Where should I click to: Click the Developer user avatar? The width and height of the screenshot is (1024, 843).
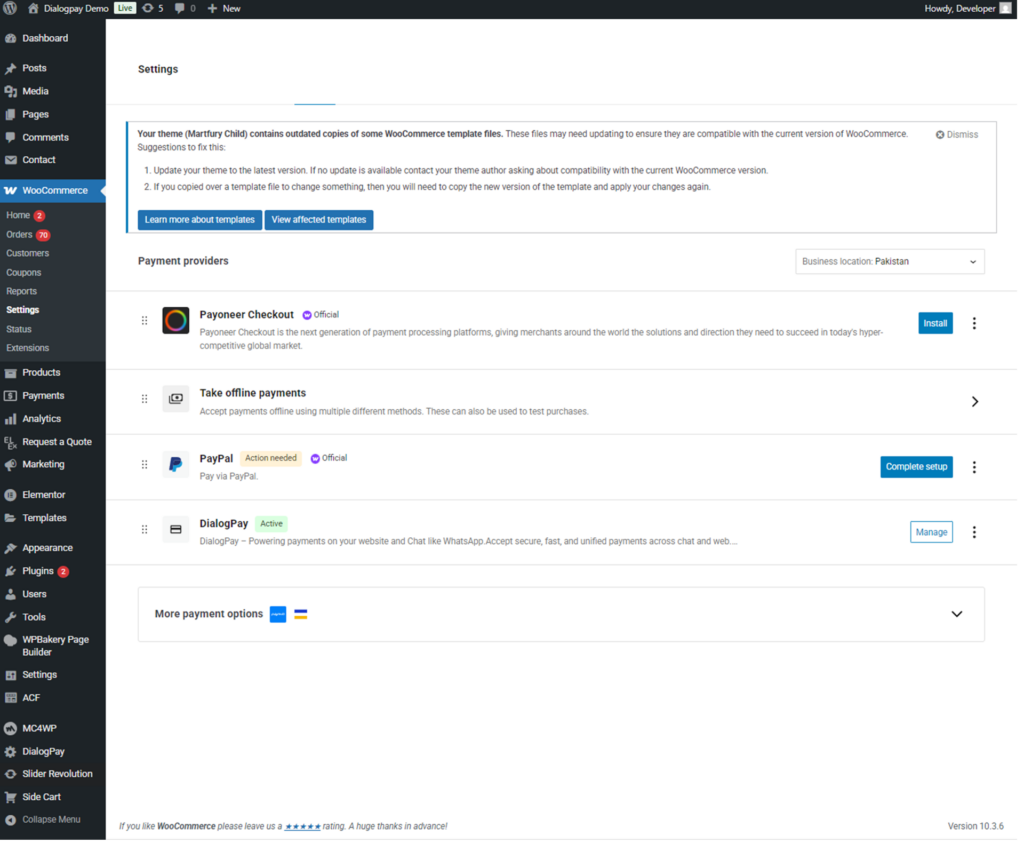(1006, 8)
